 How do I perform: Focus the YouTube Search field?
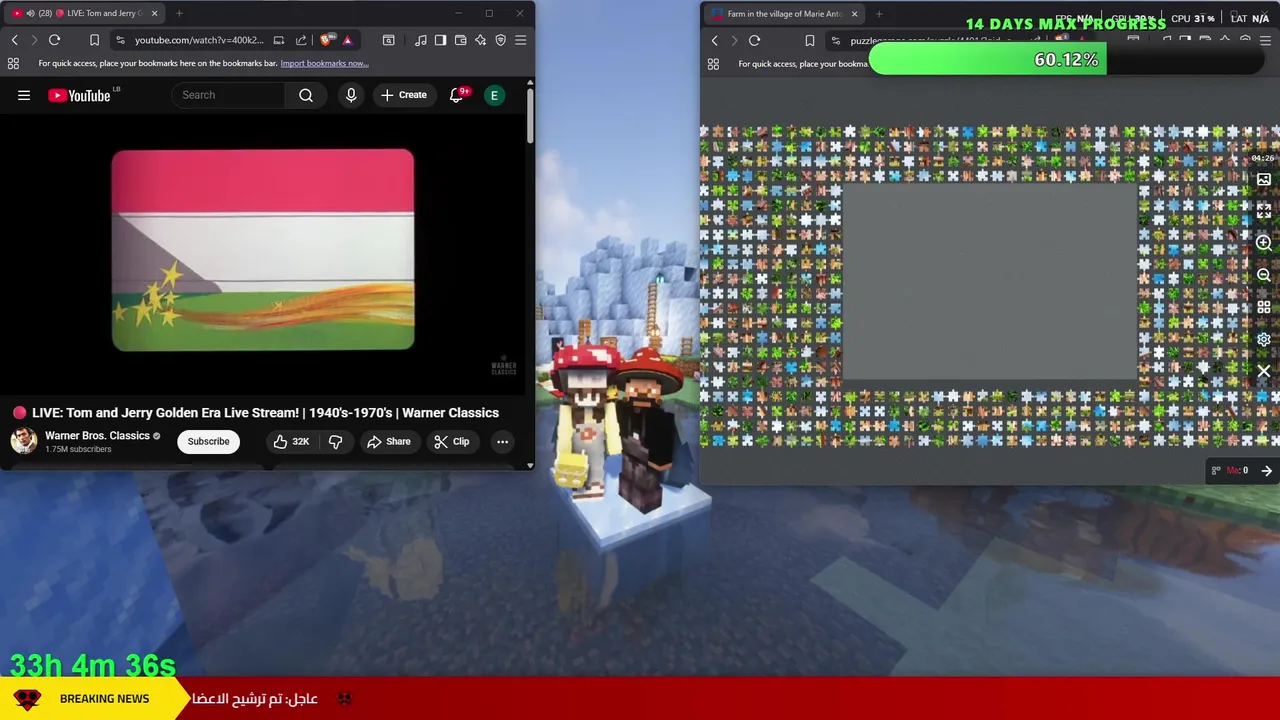tap(230, 95)
